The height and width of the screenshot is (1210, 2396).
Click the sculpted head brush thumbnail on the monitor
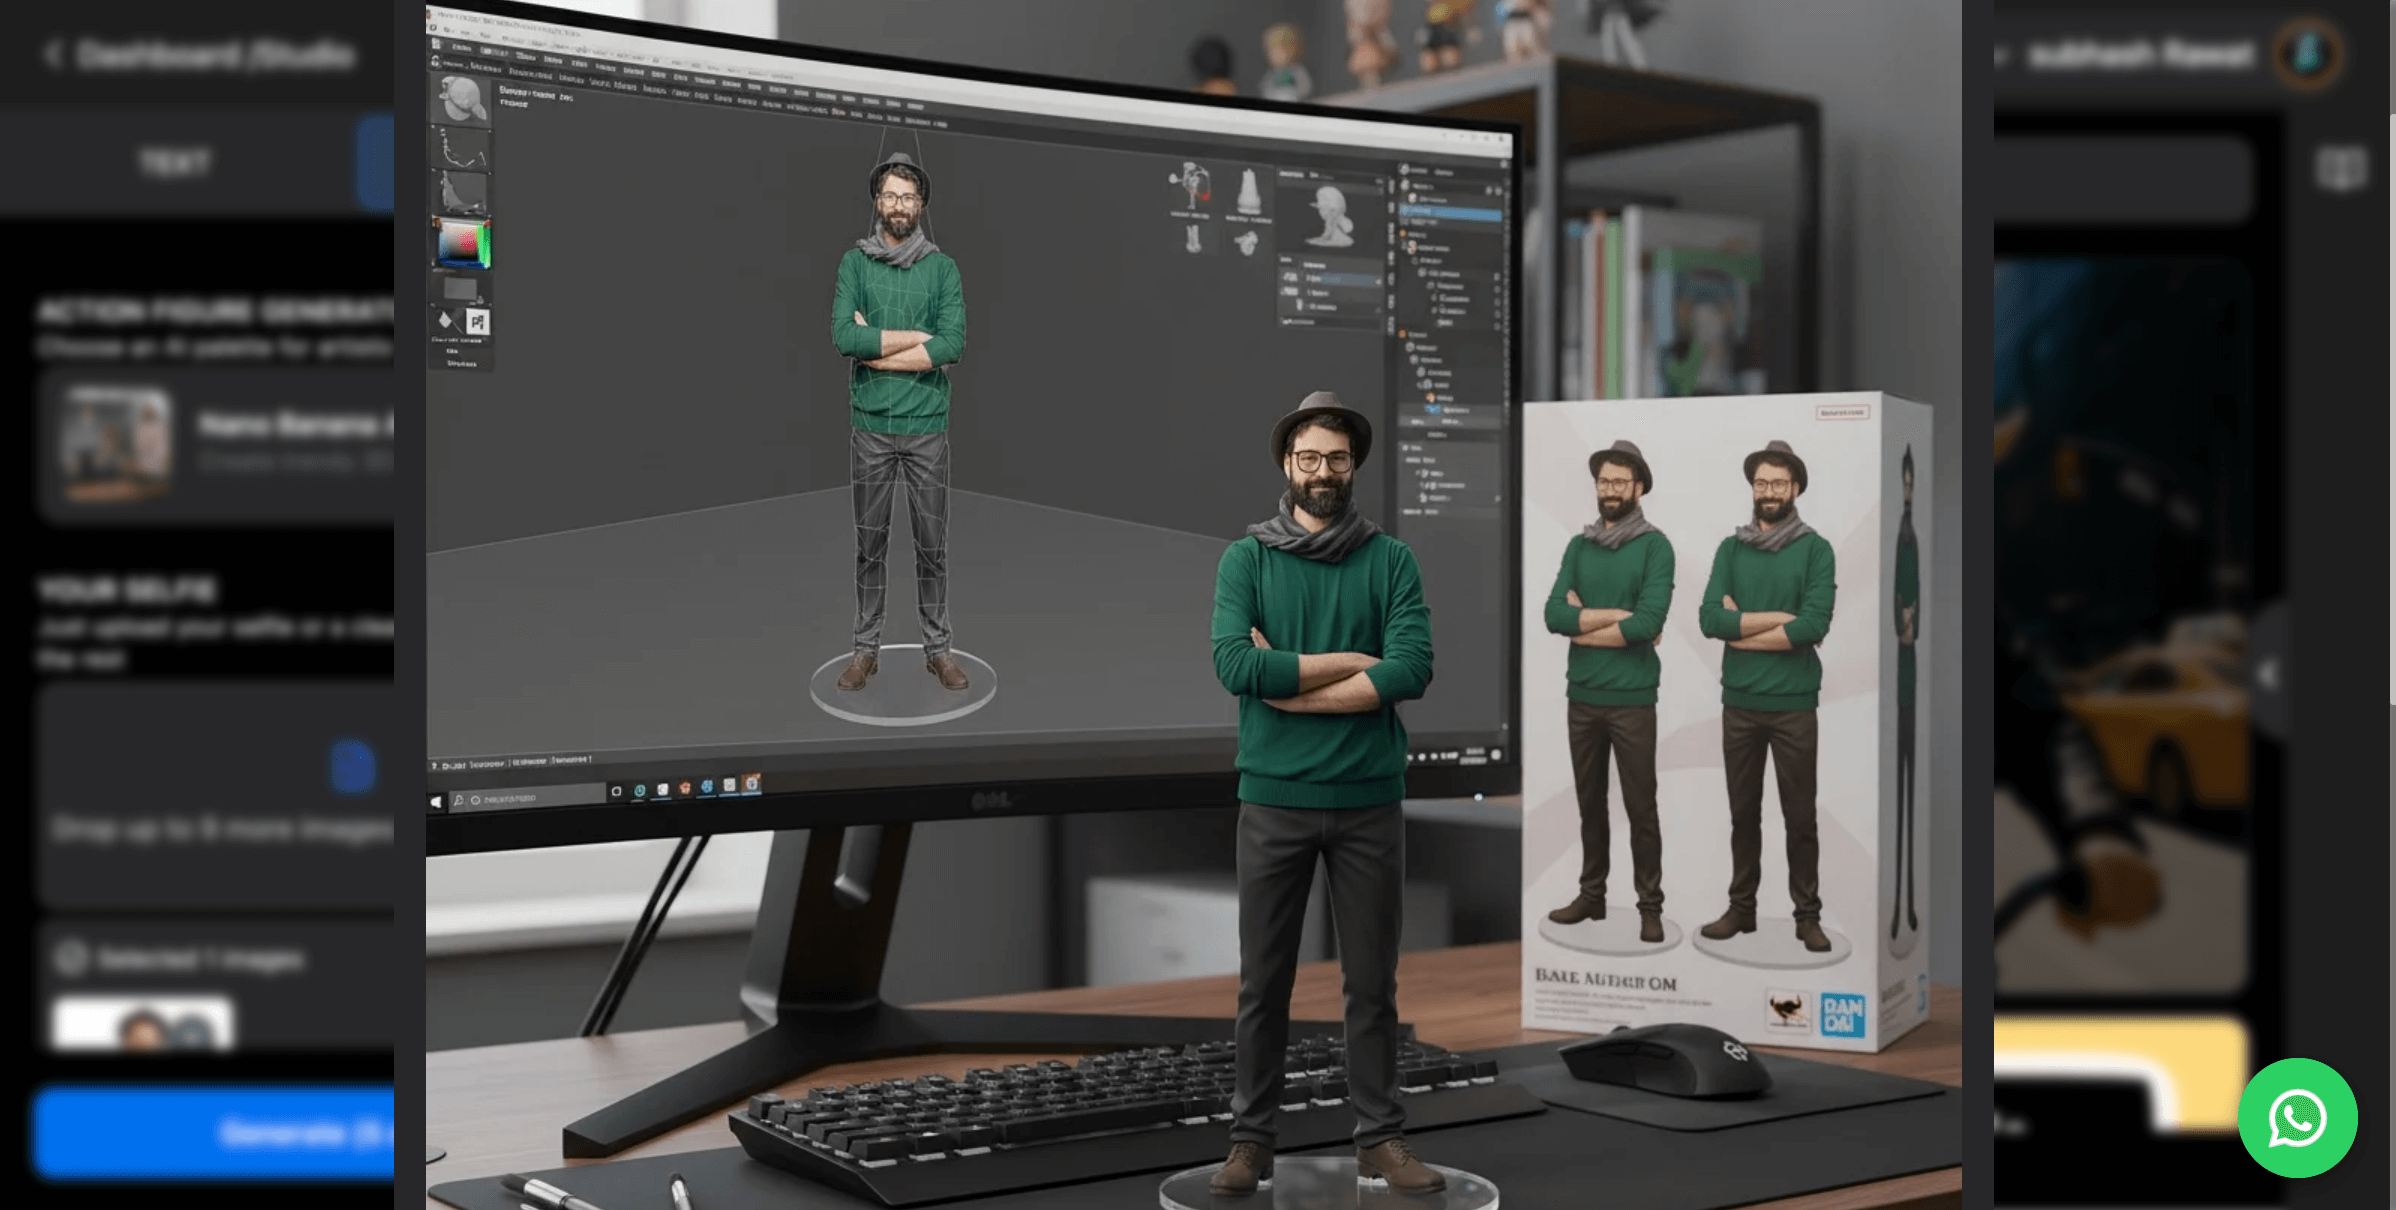coord(460,100)
